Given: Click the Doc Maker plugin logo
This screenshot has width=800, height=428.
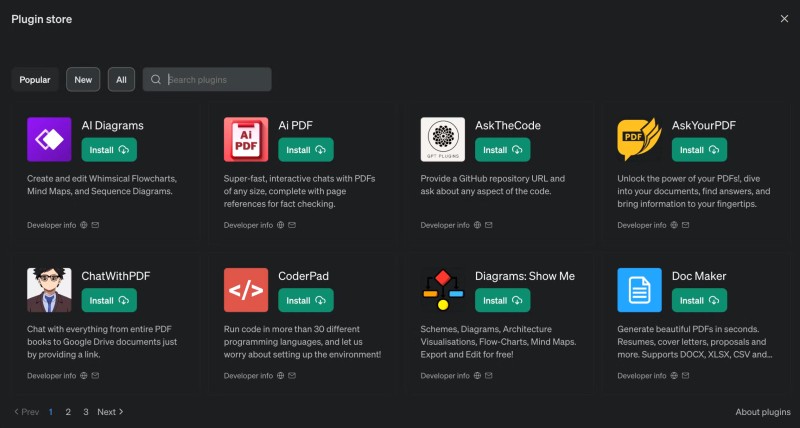Looking at the screenshot, I should pyautogui.click(x=639, y=289).
